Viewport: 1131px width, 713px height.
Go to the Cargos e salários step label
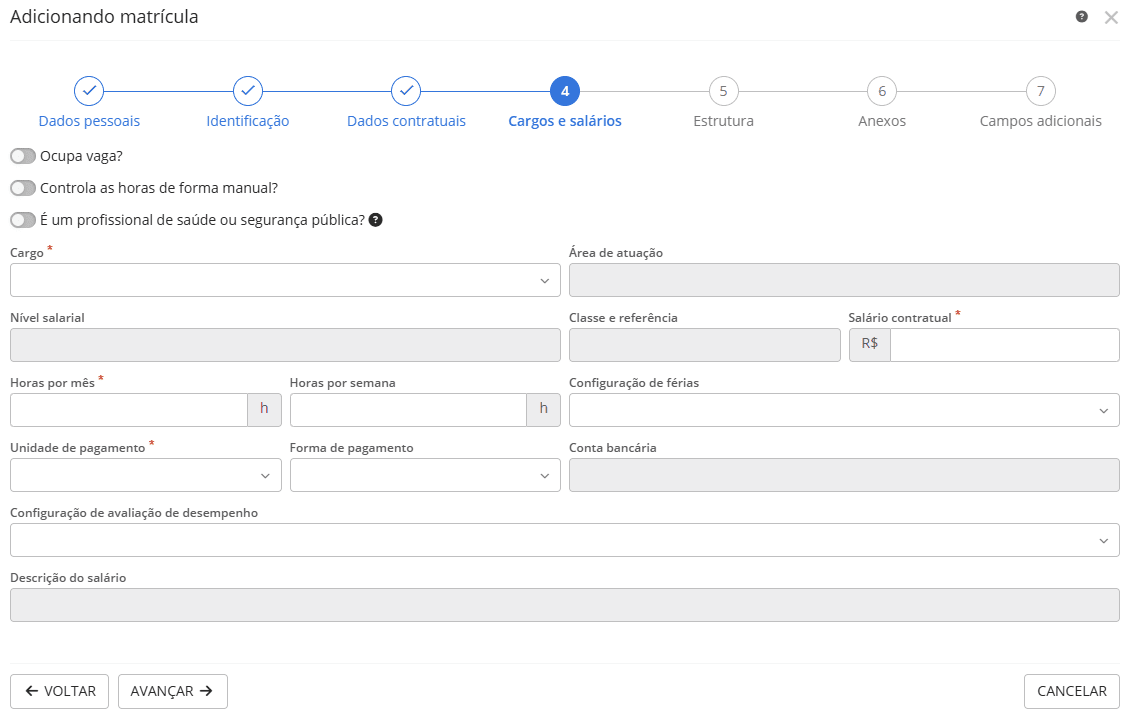[x=565, y=121]
